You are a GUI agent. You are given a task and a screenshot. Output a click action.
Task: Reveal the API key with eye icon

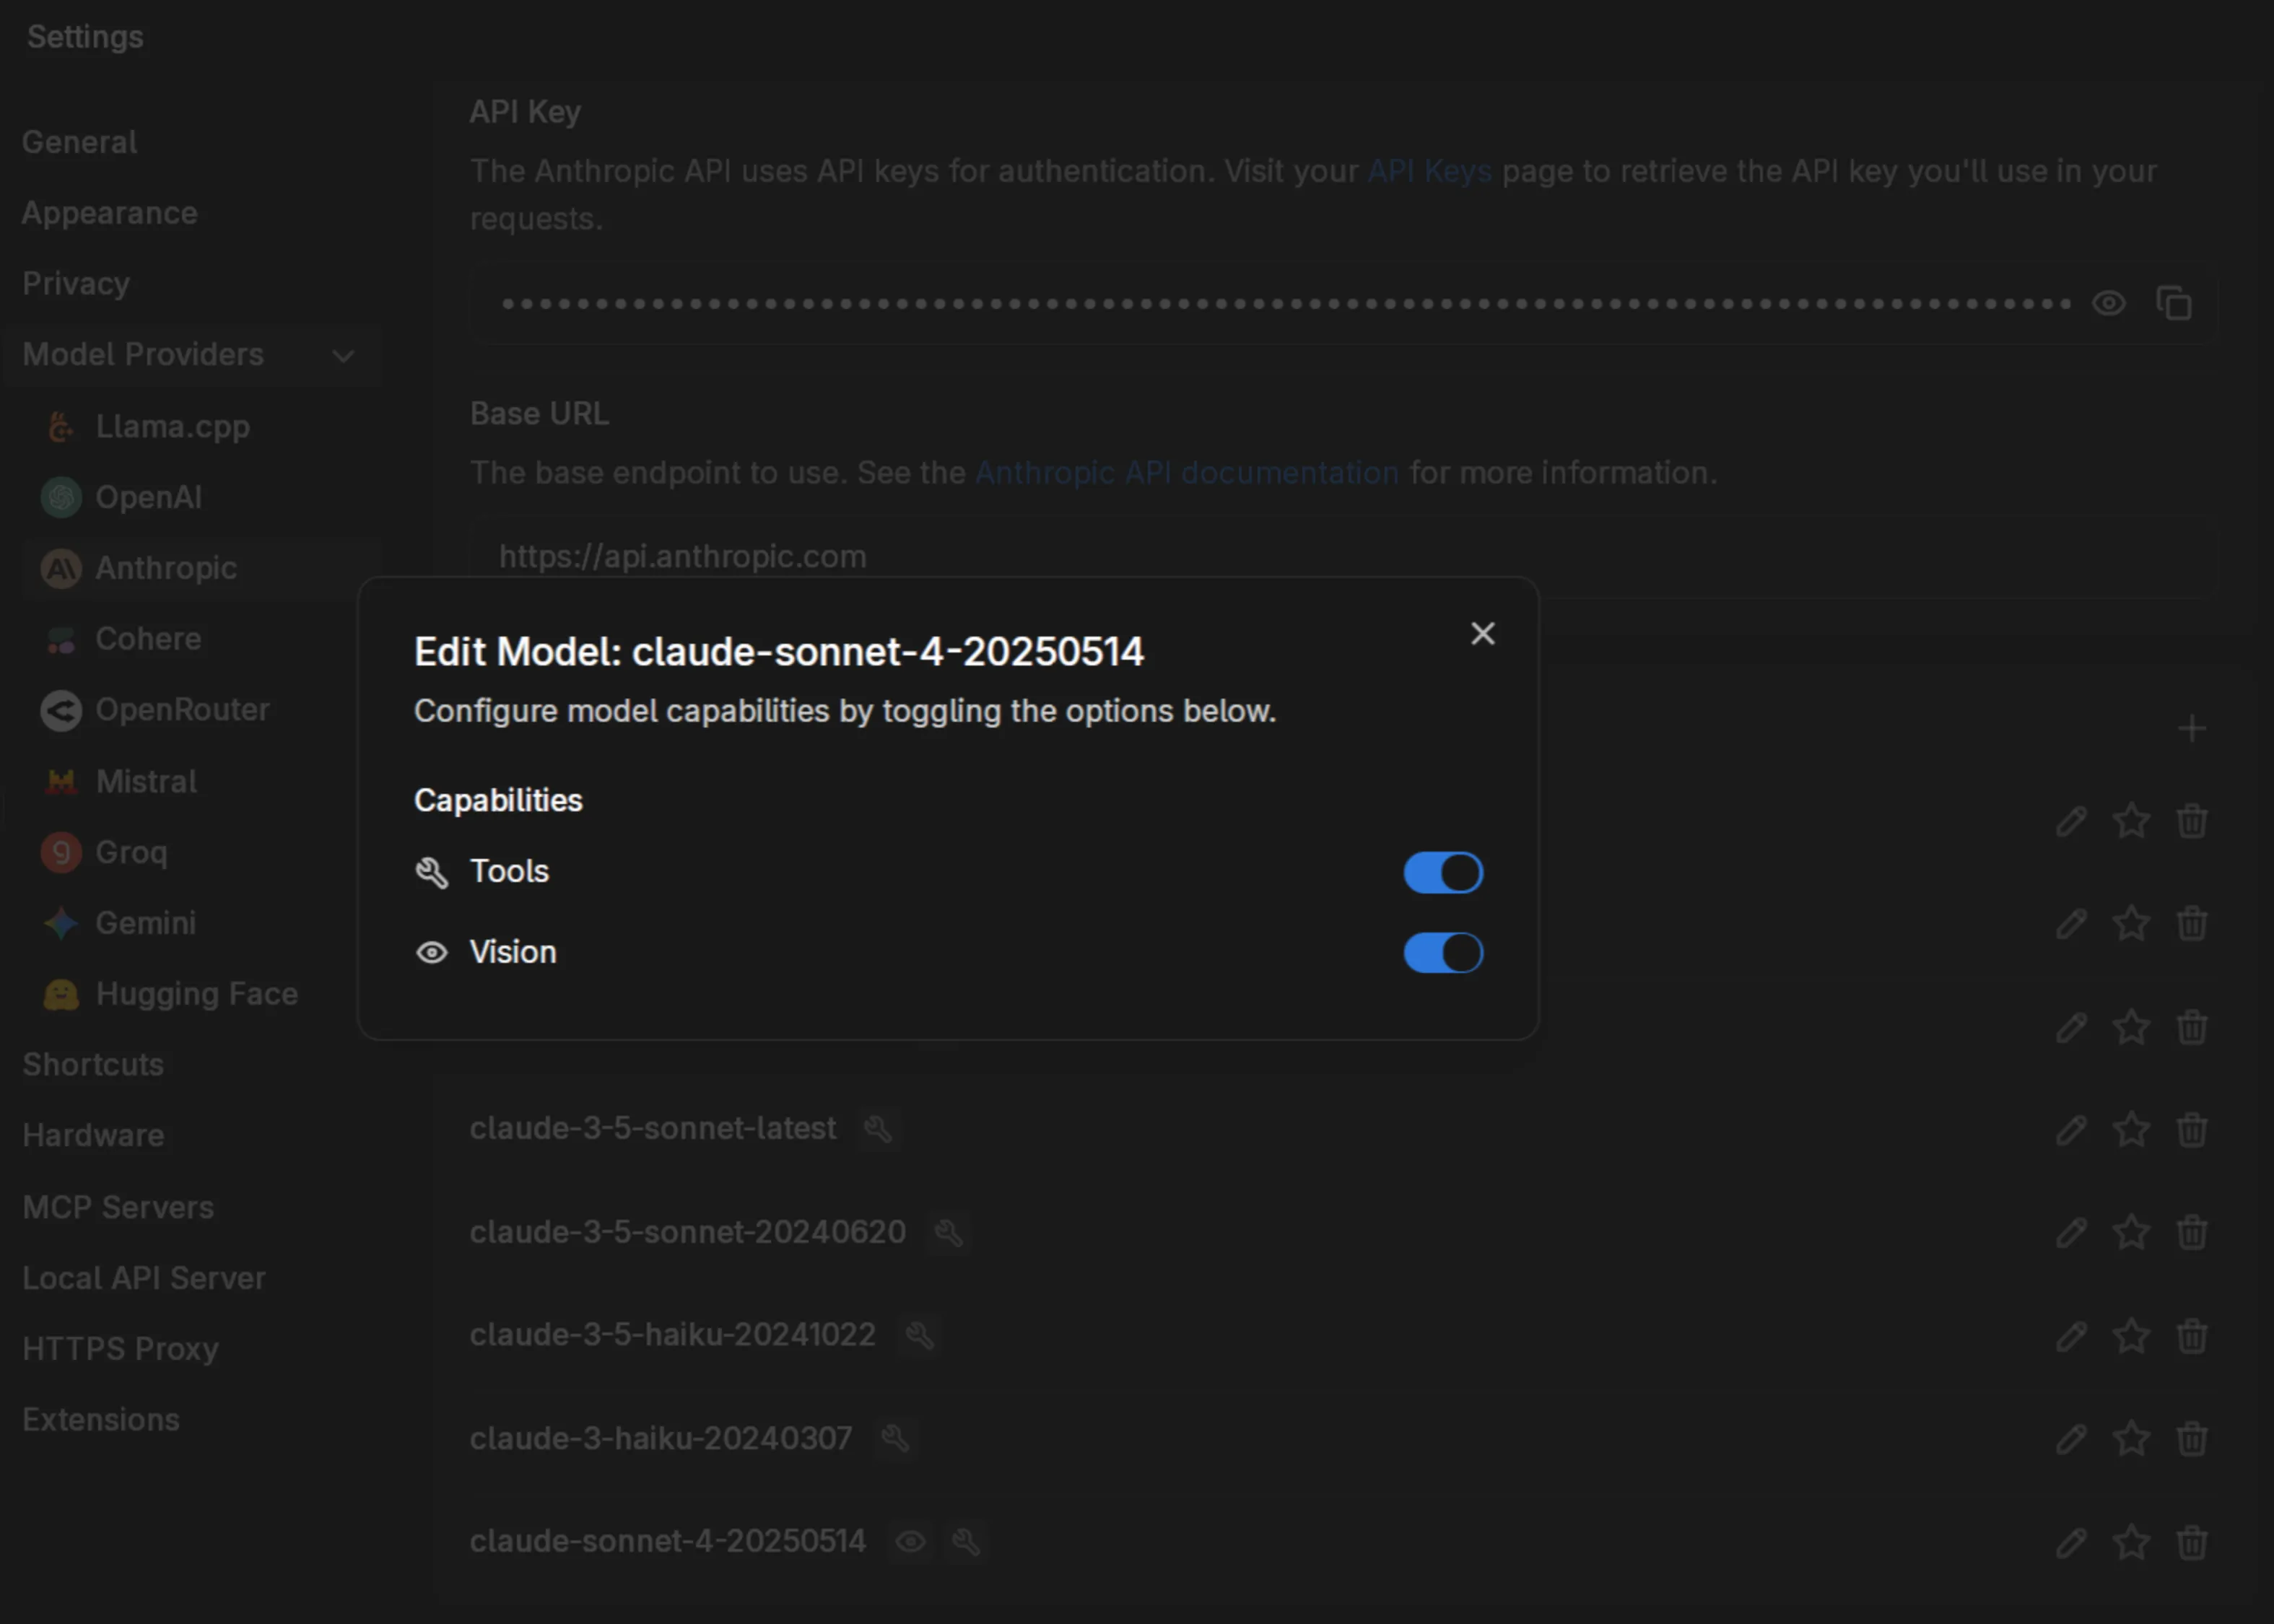click(x=2108, y=303)
